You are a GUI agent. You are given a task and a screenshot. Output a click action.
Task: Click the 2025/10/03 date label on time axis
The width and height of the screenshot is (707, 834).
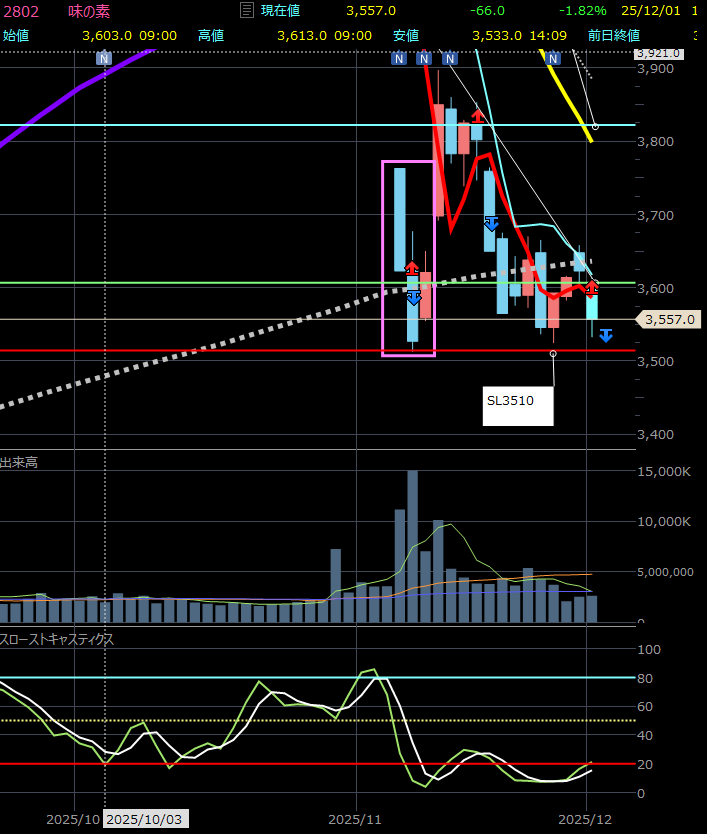[144, 819]
